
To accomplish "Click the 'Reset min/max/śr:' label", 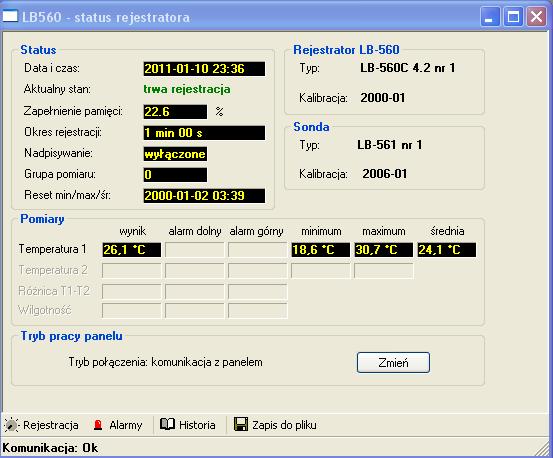I will 67,195.
